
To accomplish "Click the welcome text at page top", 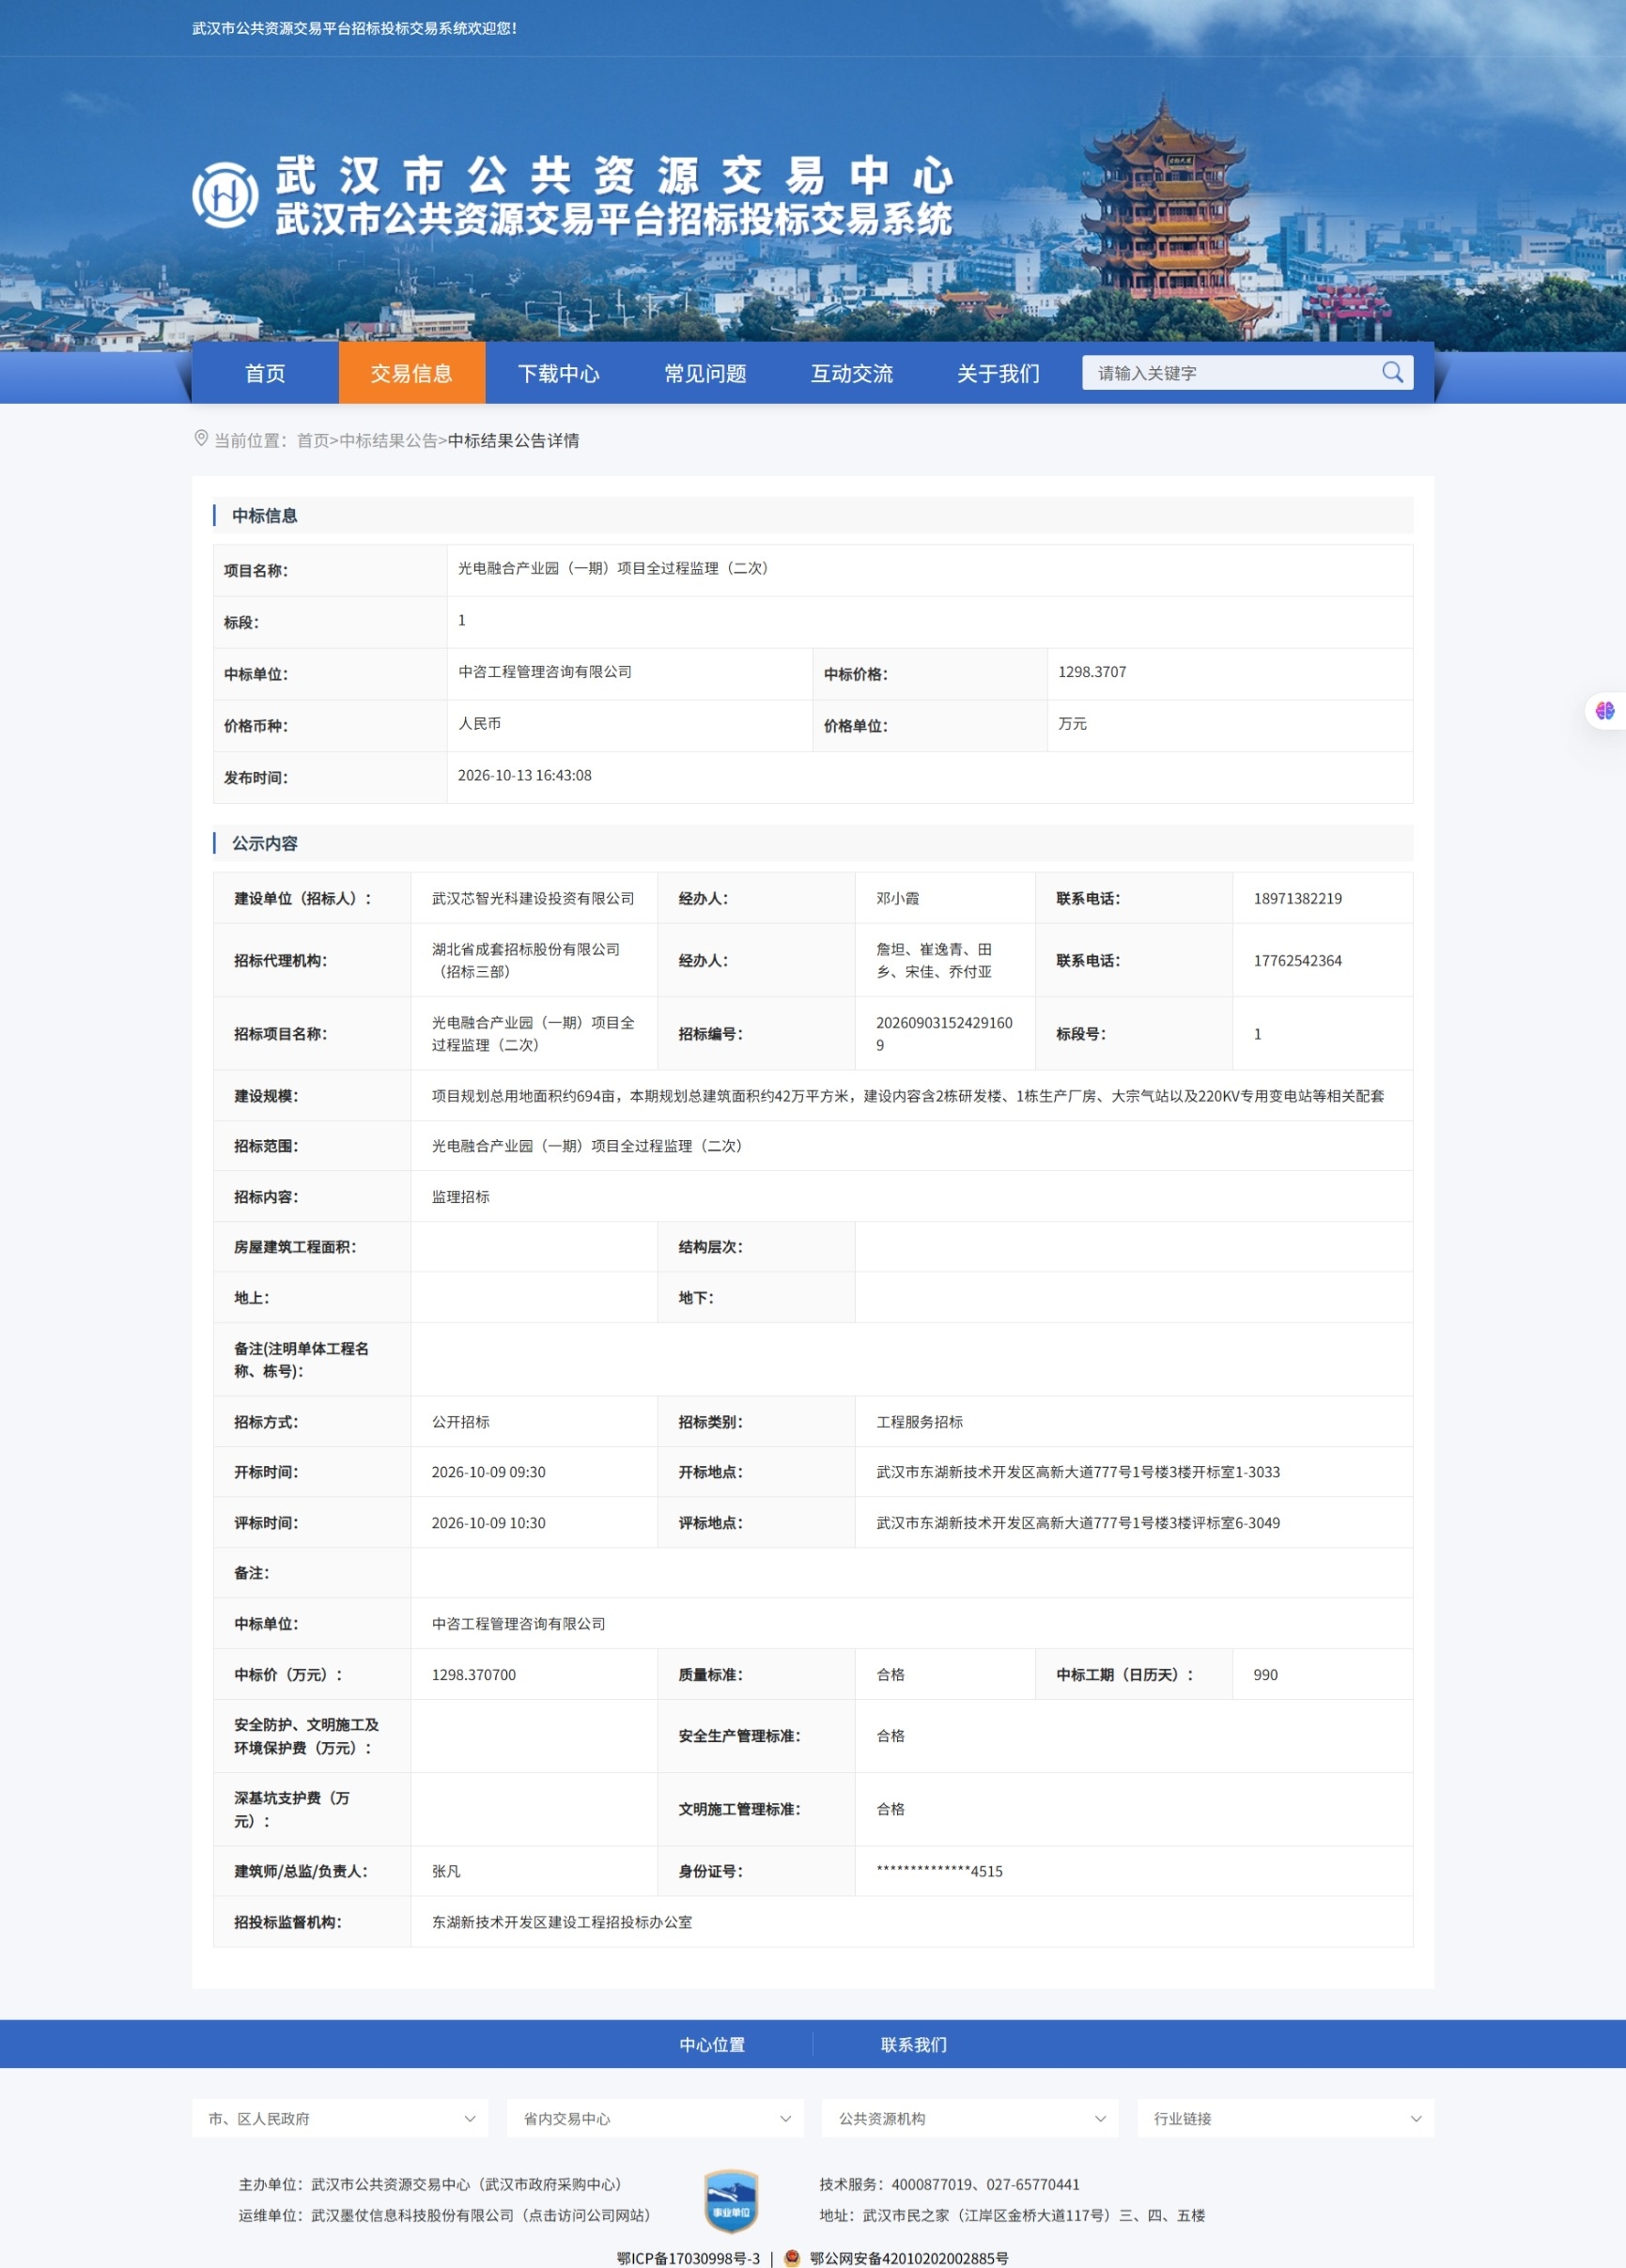I will click(355, 28).
